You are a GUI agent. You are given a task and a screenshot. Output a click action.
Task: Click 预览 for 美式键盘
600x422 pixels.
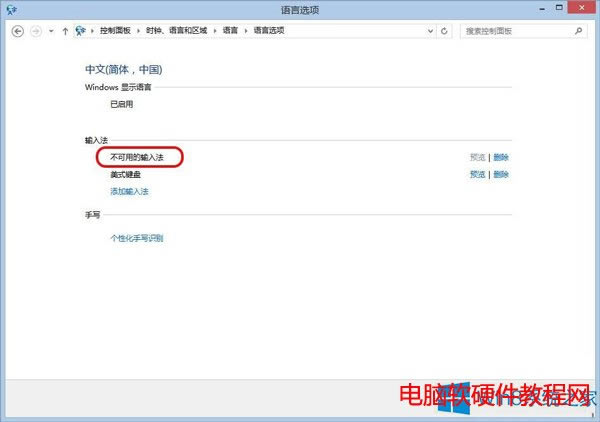(x=478, y=174)
